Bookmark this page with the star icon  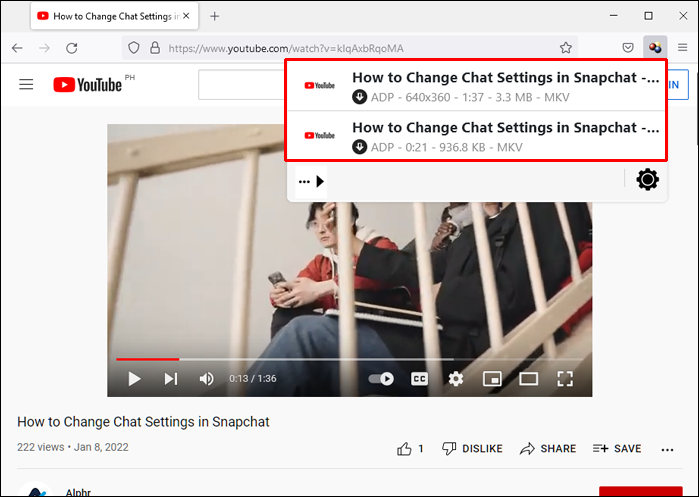(566, 48)
